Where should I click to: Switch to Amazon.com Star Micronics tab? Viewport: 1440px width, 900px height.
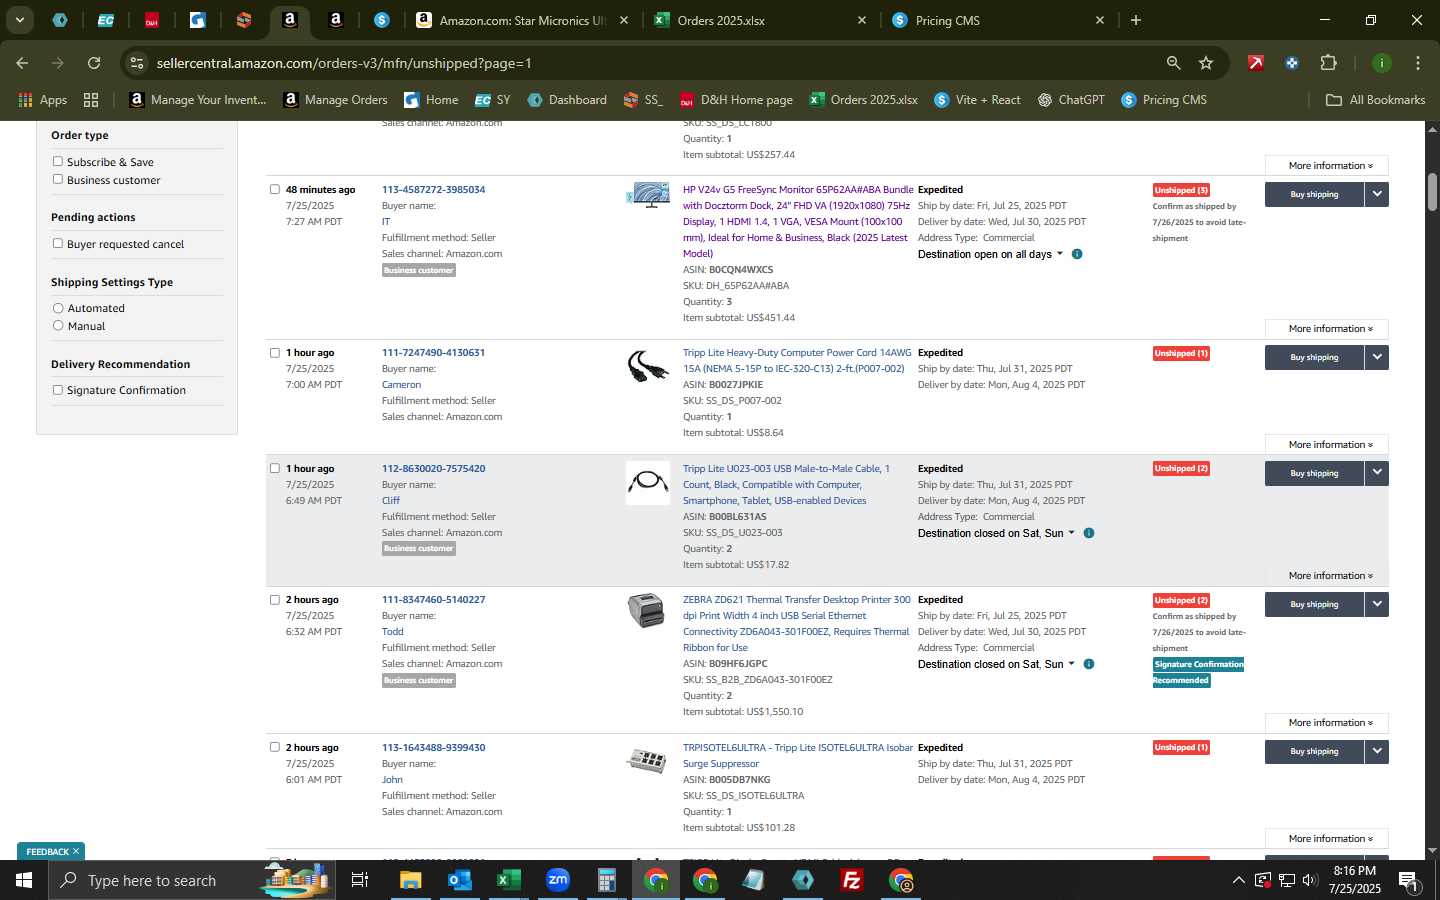coord(524,20)
